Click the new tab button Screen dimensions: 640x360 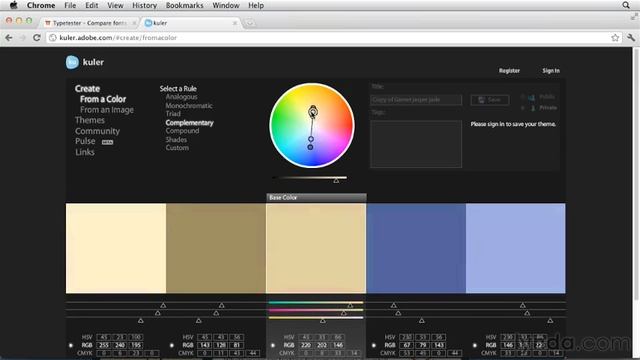pos(249,23)
